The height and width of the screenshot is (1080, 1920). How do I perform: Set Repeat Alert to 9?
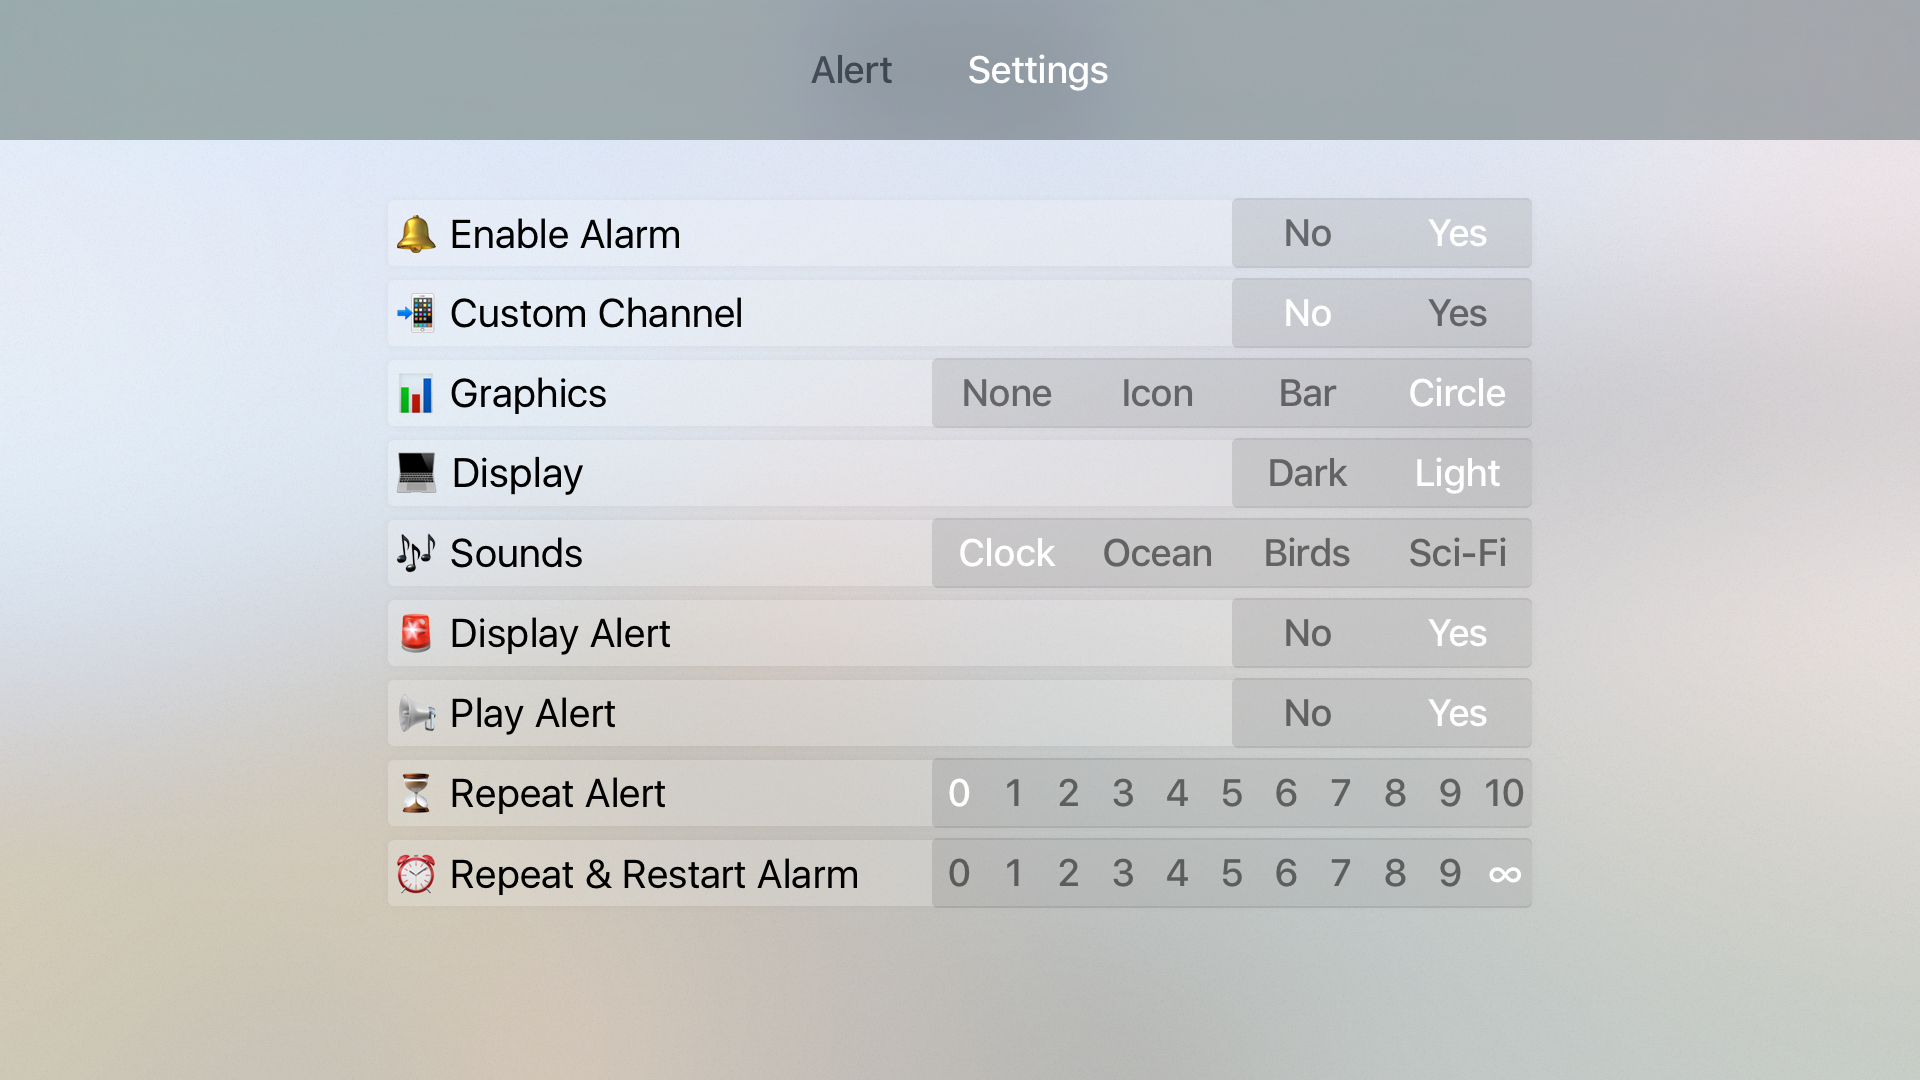click(x=1450, y=793)
